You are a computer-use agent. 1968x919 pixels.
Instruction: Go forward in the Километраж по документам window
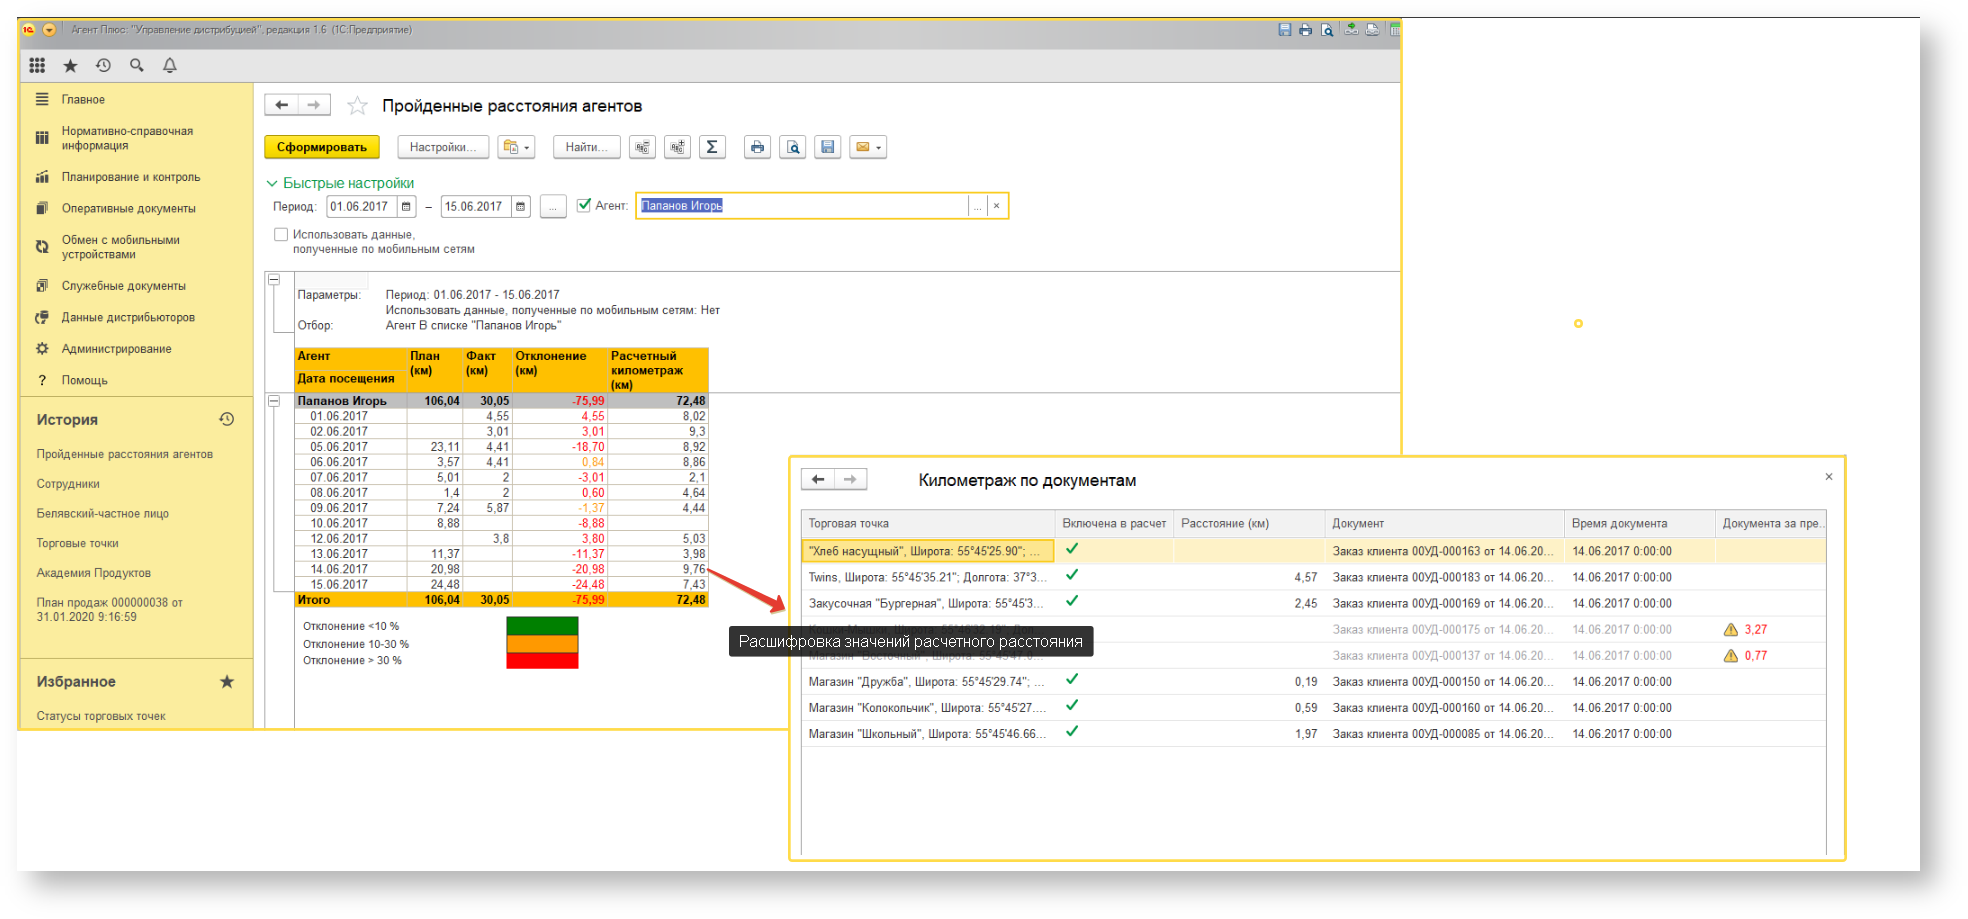pyautogui.click(x=850, y=479)
